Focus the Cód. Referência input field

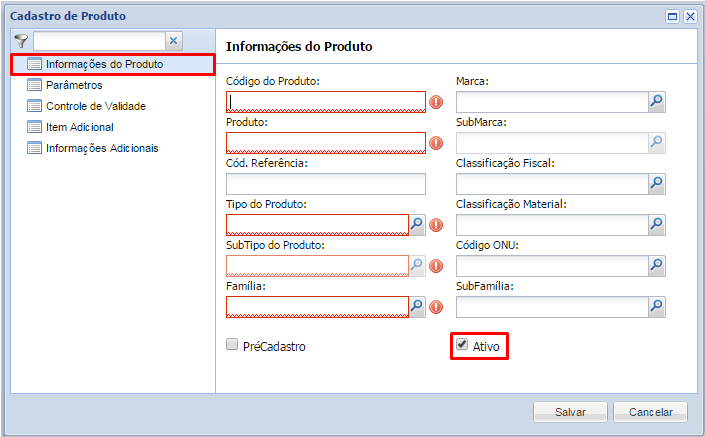click(326, 183)
